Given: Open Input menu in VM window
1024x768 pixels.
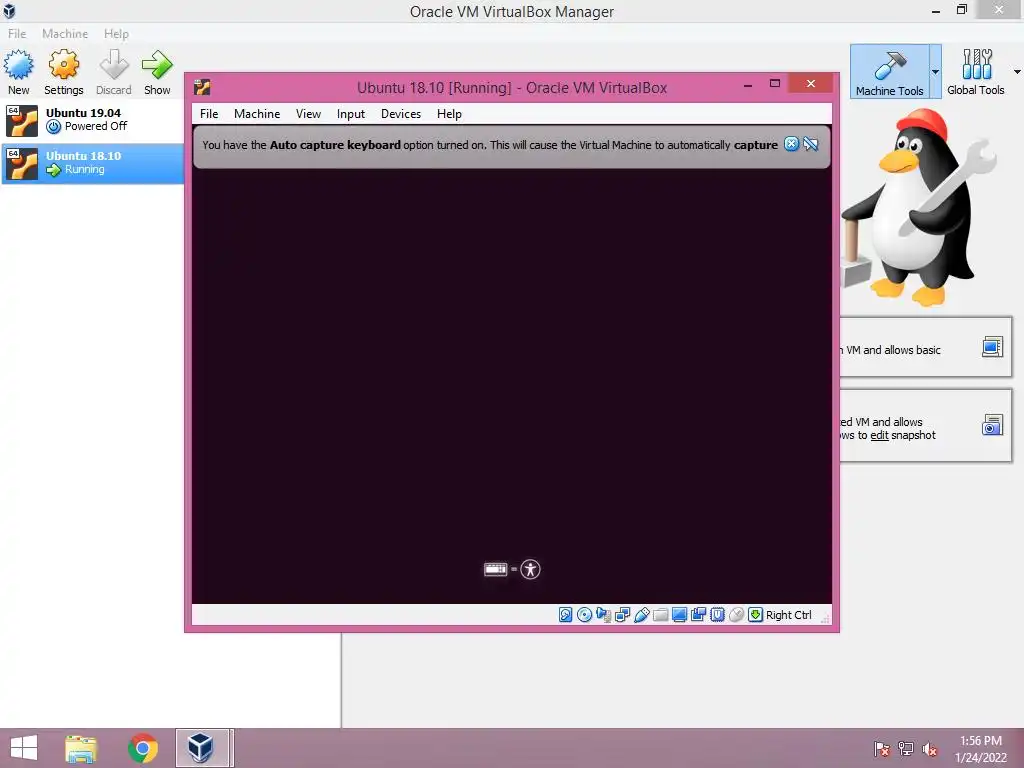Looking at the screenshot, I should tap(351, 114).
